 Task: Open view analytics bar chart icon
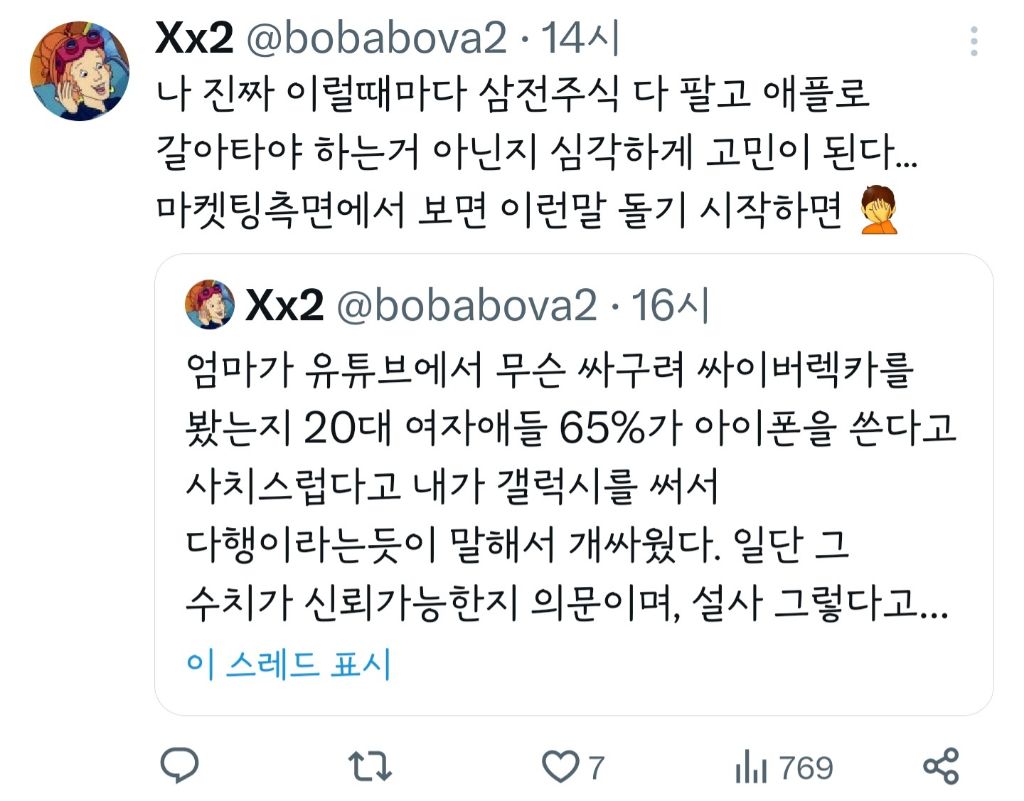(750, 766)
